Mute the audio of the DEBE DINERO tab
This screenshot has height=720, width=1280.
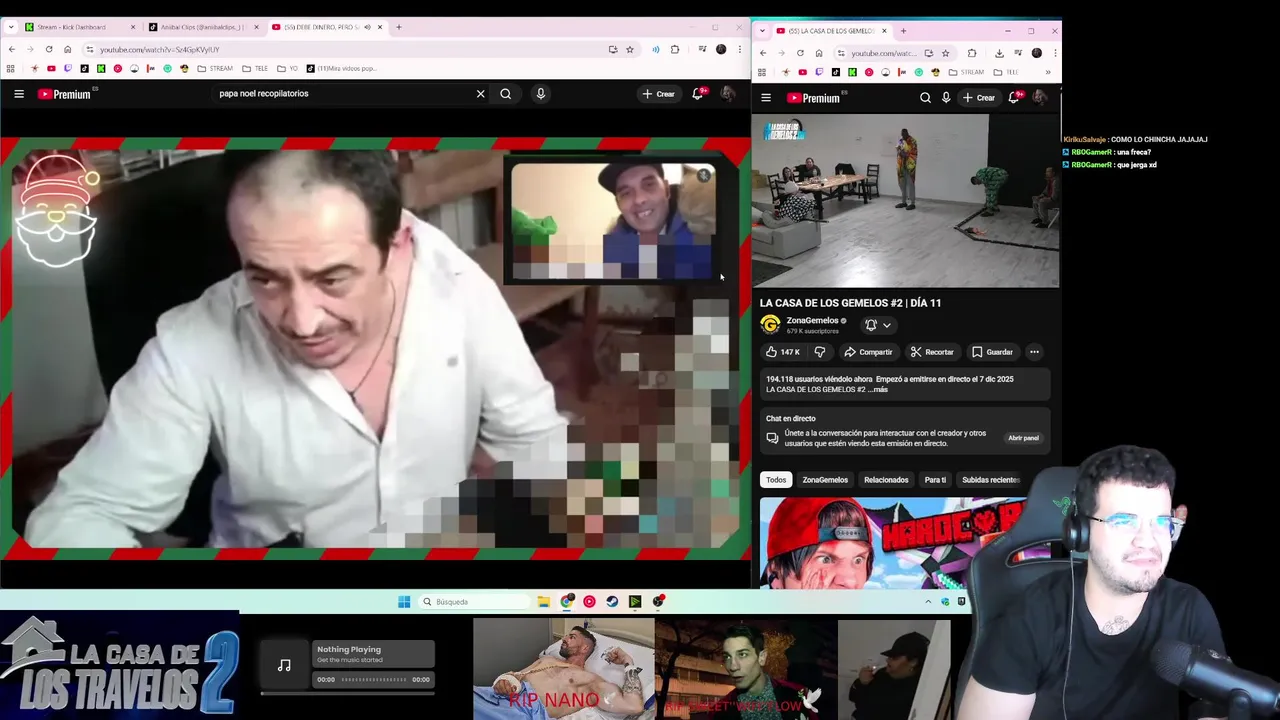coord(367,27)
